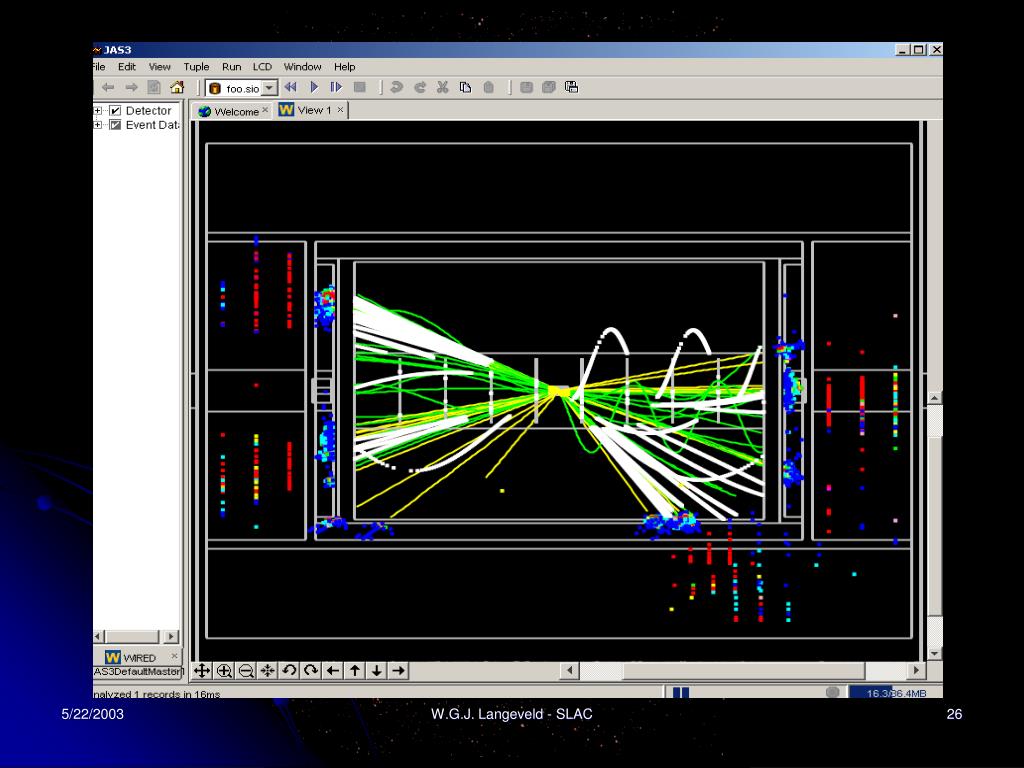Paste from the clipboard icon
Viewport: 1024px width, 768px height.
click(488, 87)
